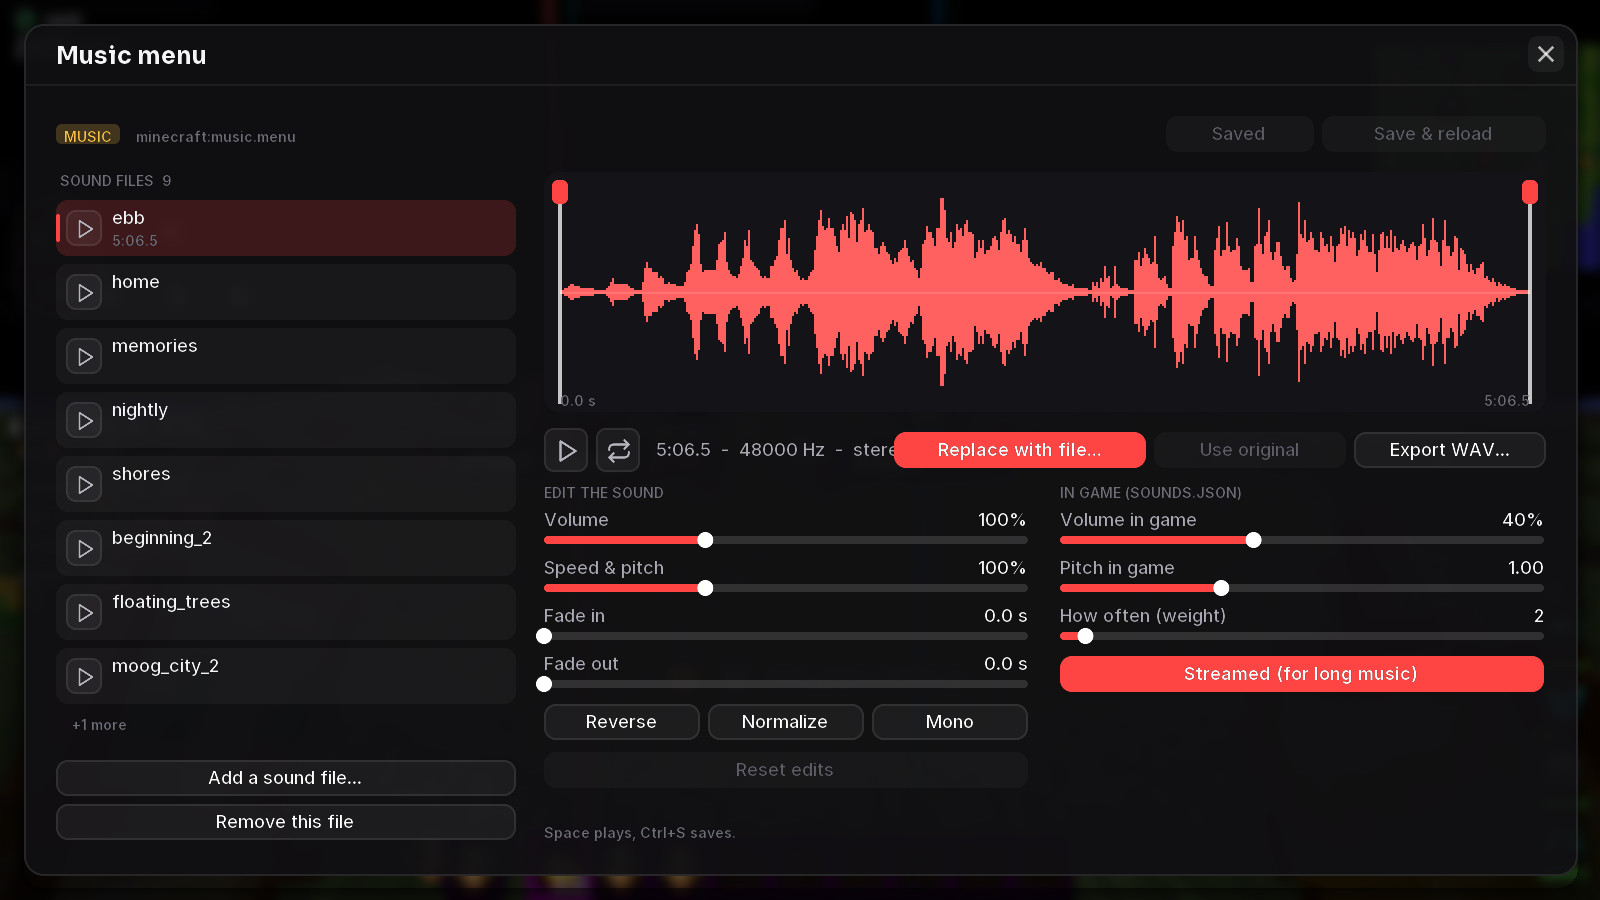Click the Fade in slider handle
The width and height of the screenshot is (1600, 900).
(544, 636)
